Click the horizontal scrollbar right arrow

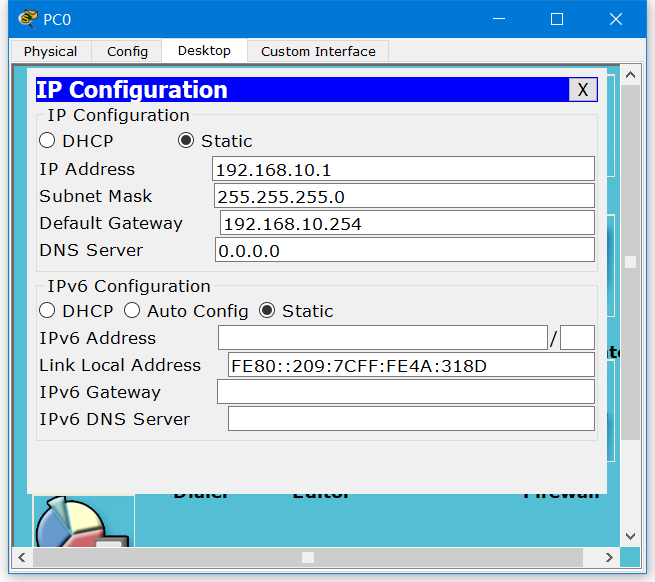point(609,557)
